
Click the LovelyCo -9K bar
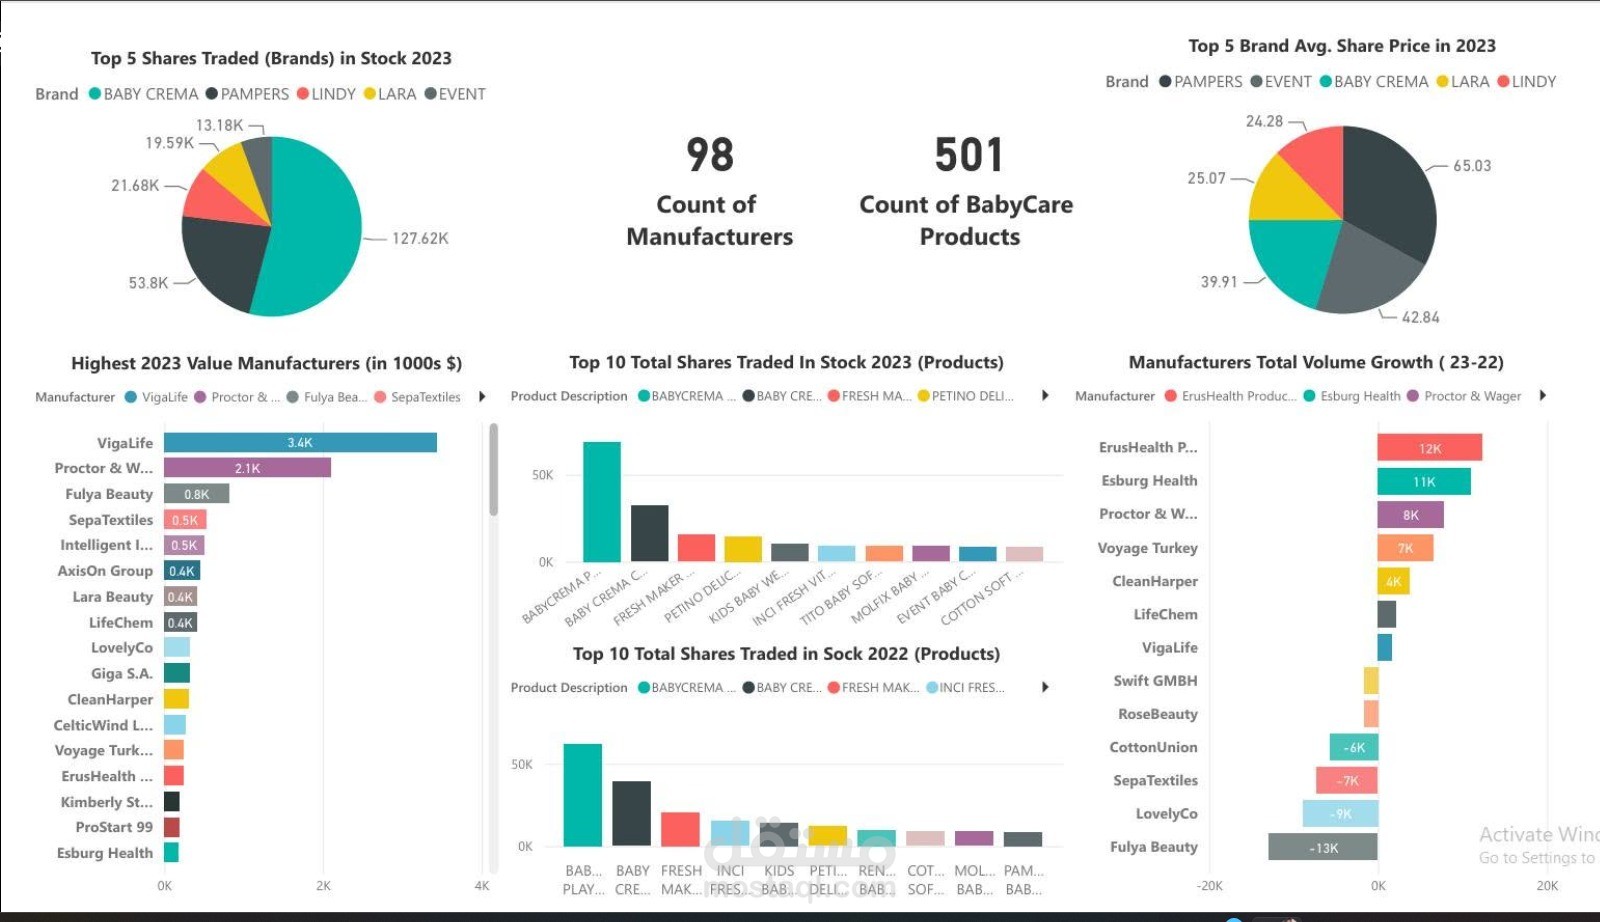point(1340,813)
